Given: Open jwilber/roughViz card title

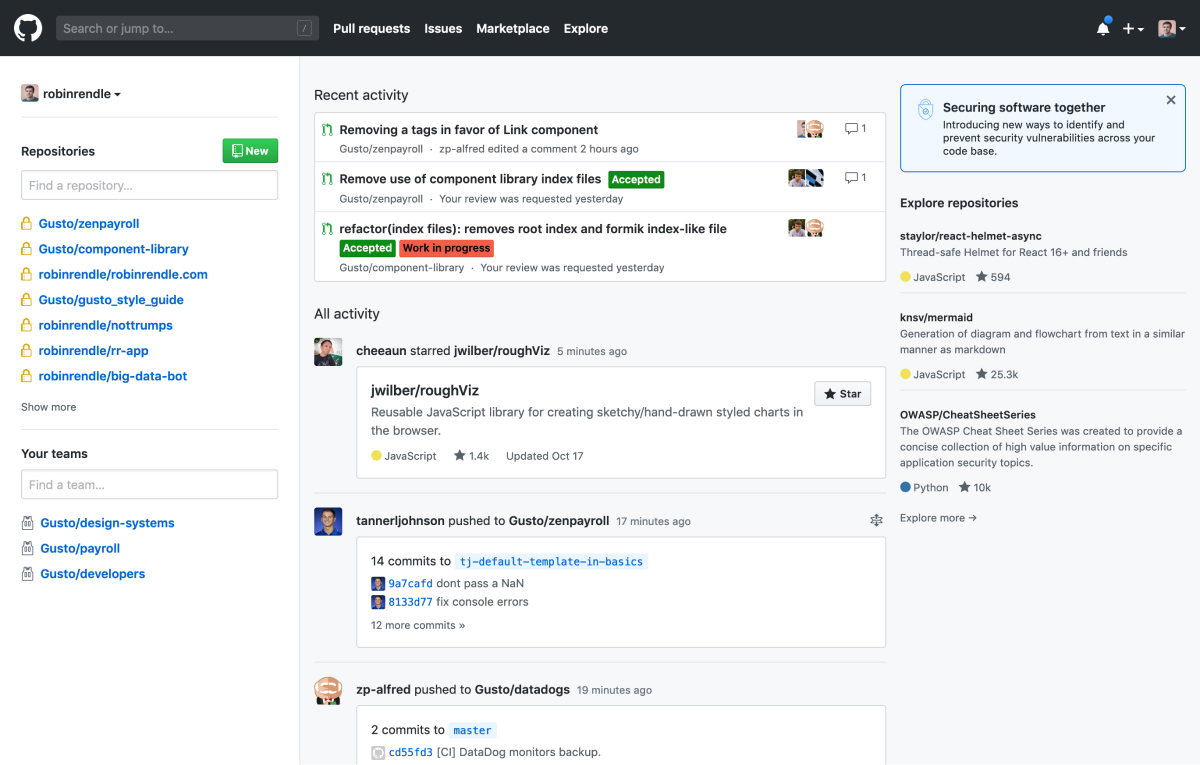Looking at the screenshot, I should pos(425,390).
